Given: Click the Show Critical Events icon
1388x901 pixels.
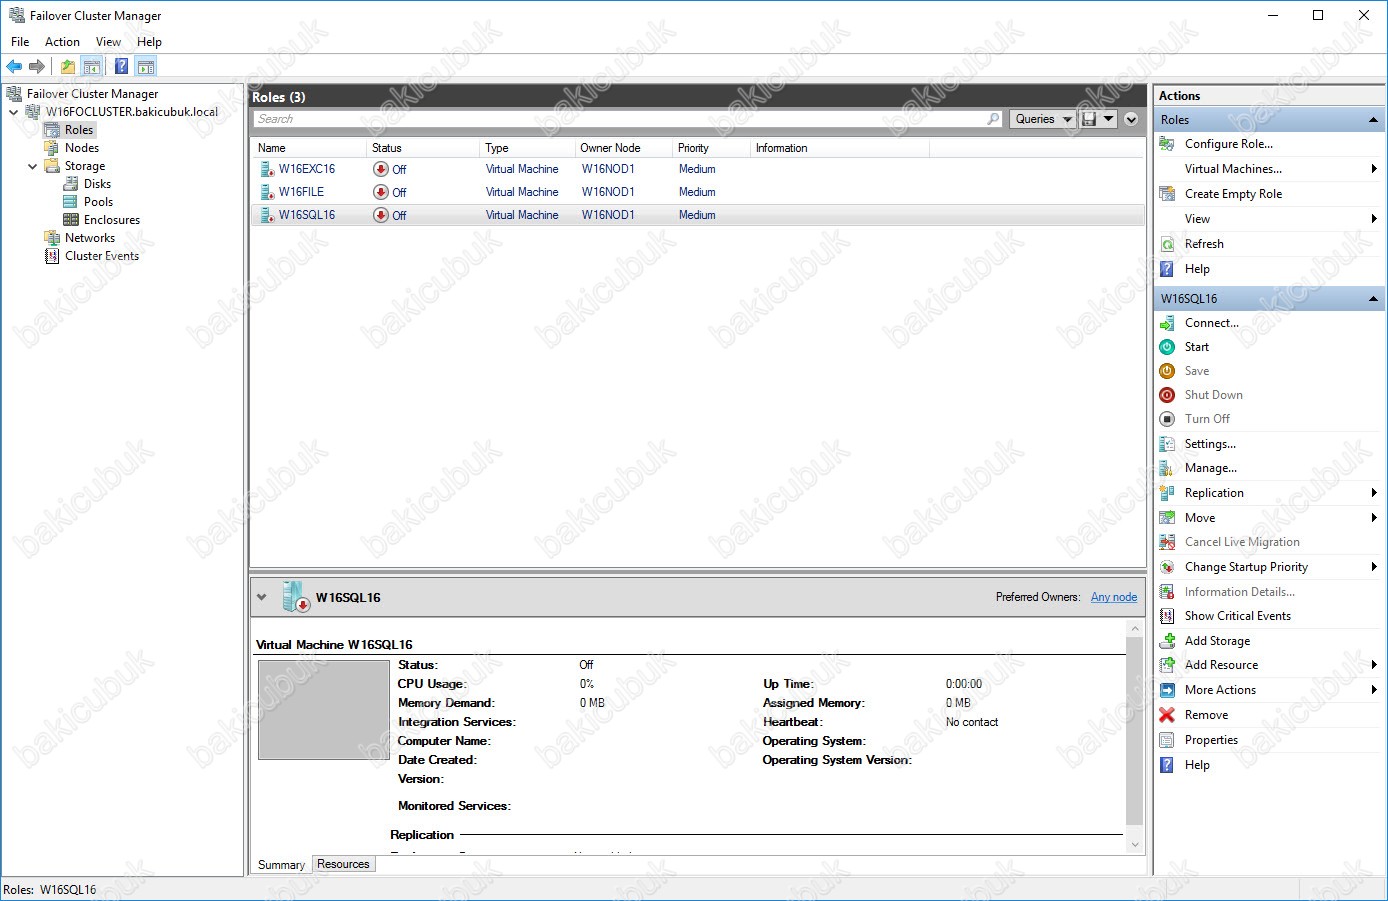Looking at the screenshot, I should pos(1167,616).
